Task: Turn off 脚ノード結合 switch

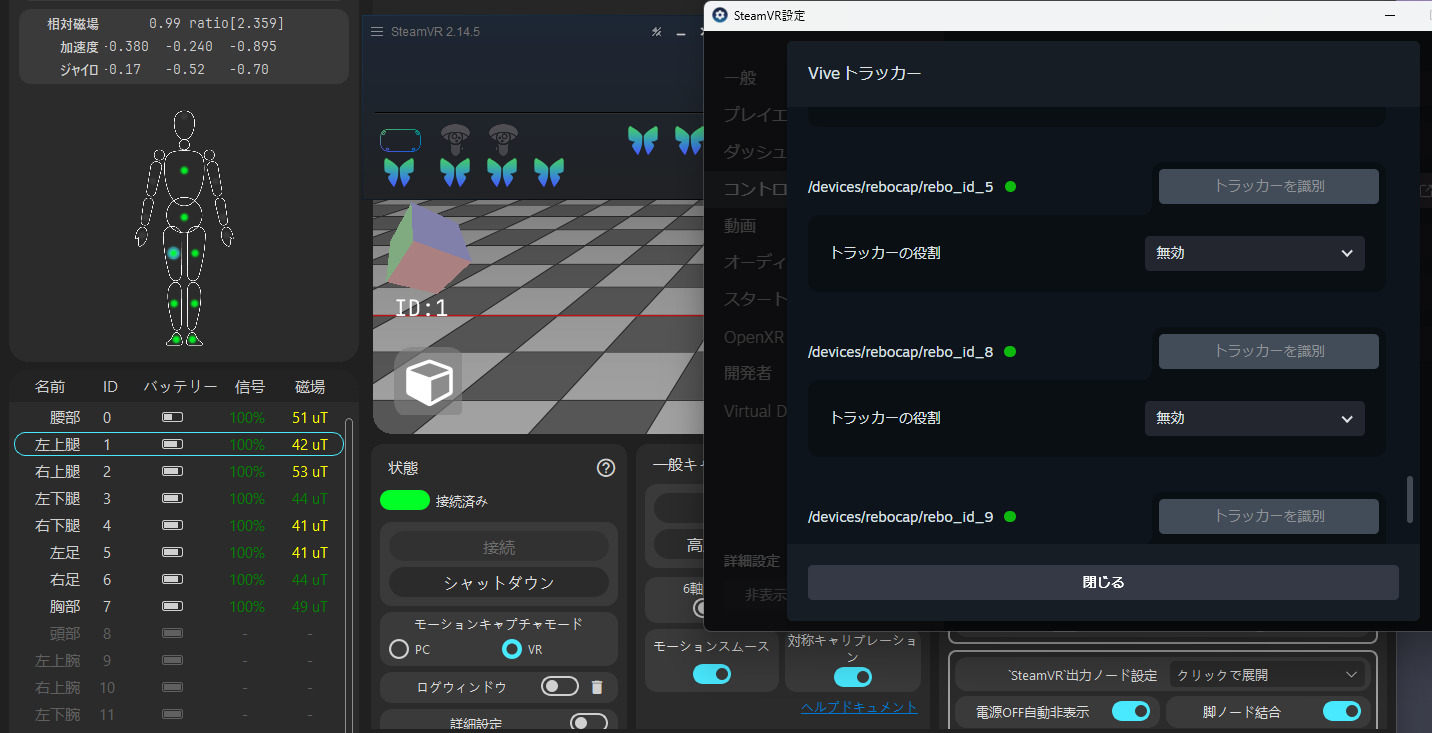Action: [x=1341, y=712]
